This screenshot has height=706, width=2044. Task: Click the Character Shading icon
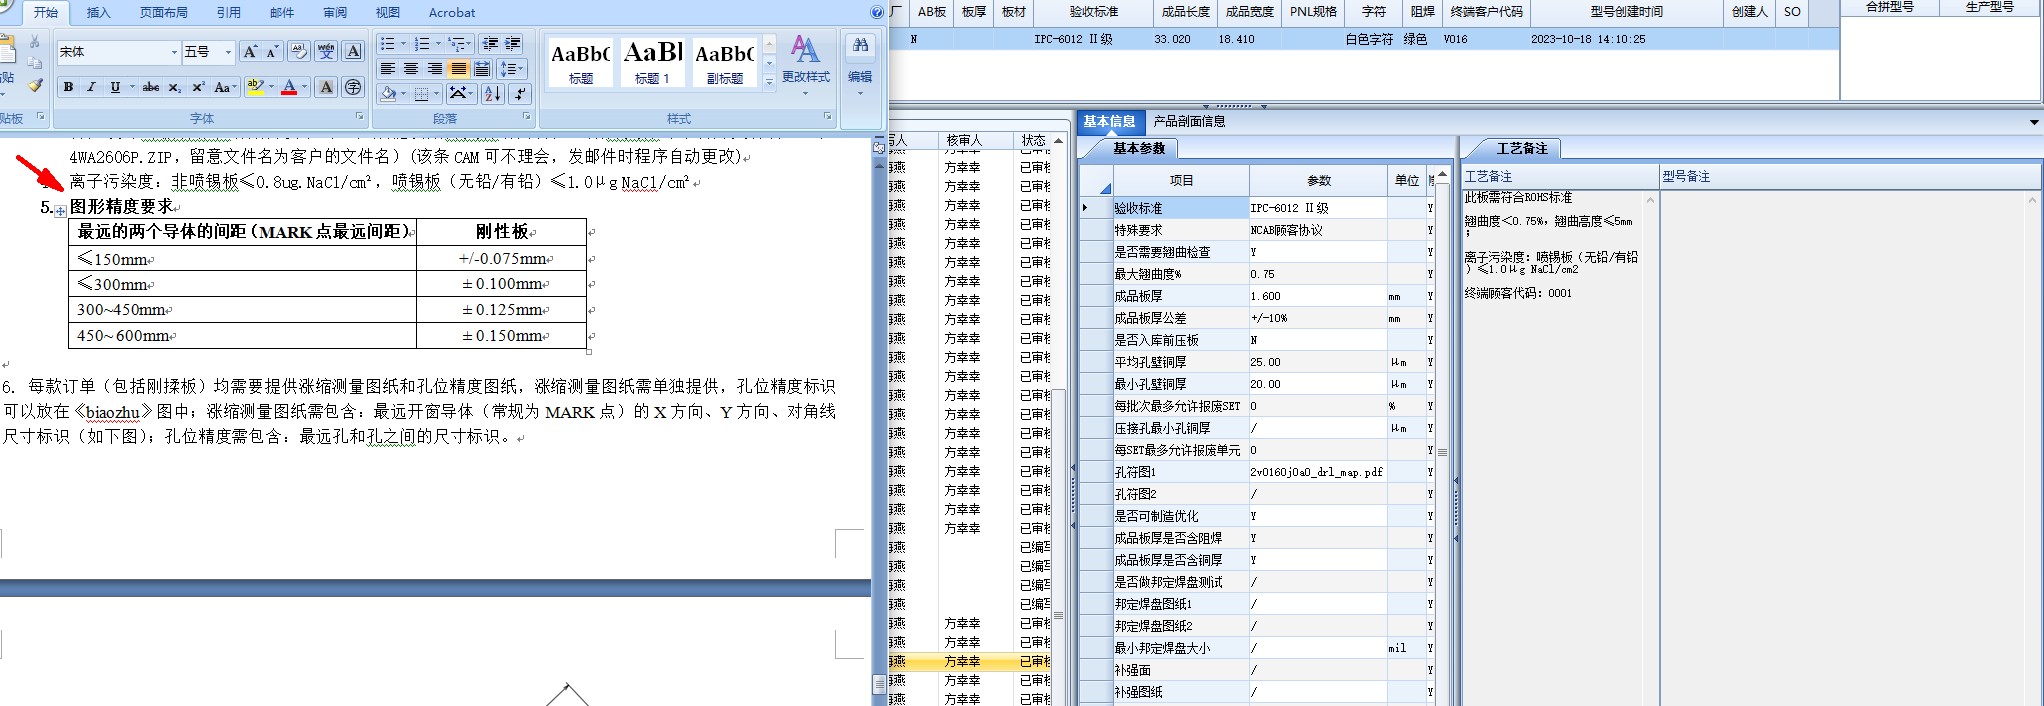coord(326,88)
